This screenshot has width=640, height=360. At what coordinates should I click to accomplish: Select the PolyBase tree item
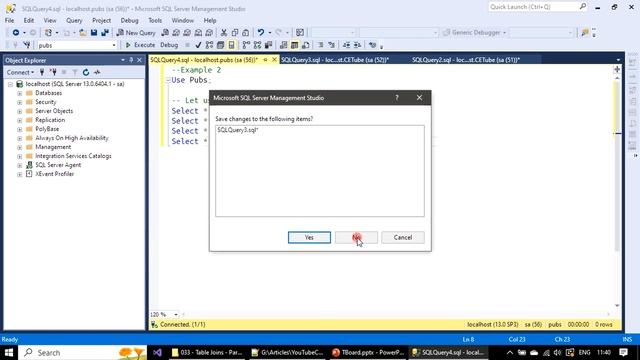(x=47, y=129)
